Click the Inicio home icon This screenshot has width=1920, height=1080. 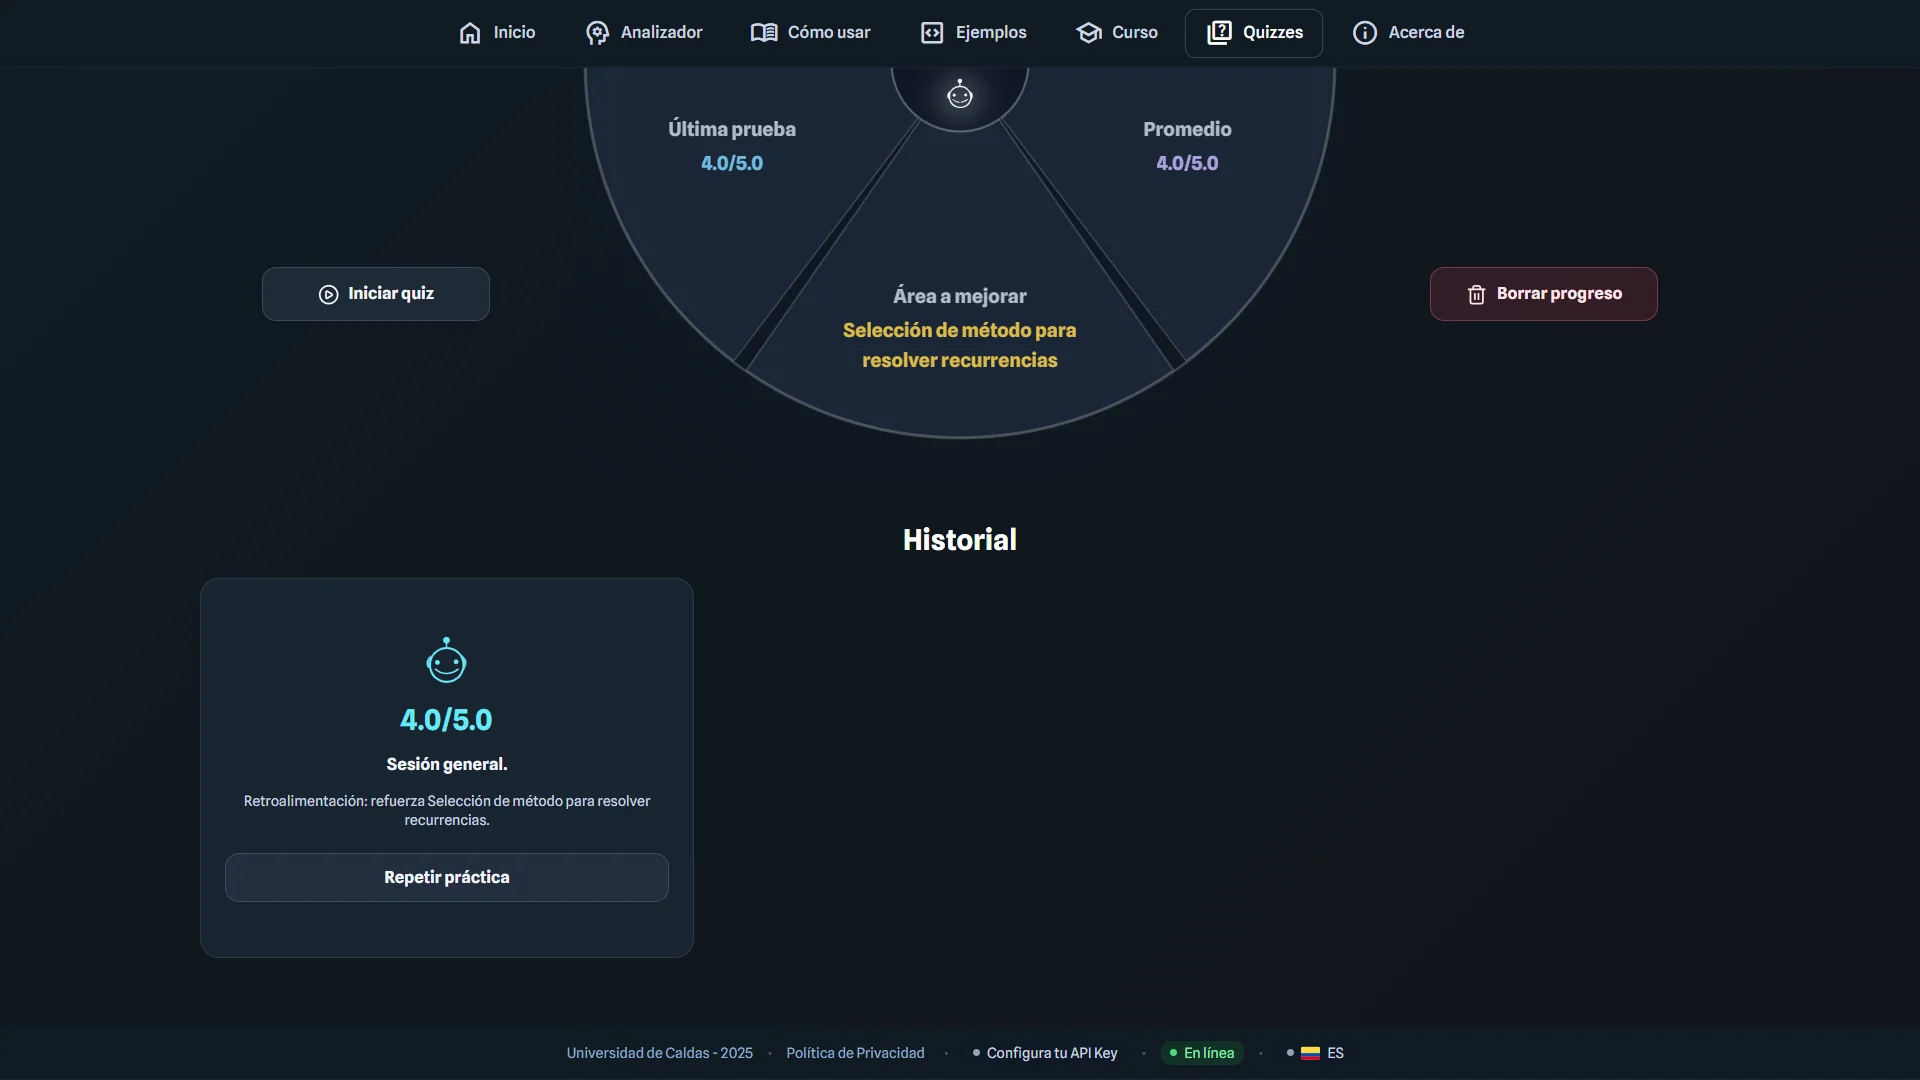click(470, 33)
